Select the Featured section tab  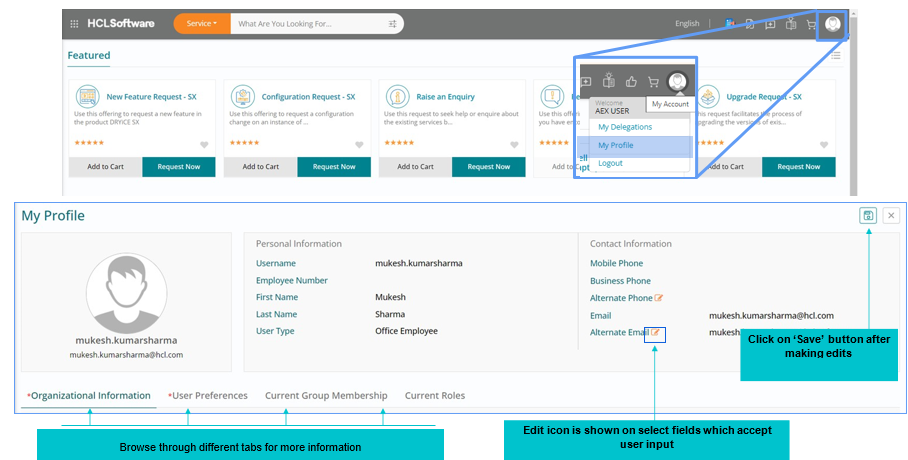[89, 56]
